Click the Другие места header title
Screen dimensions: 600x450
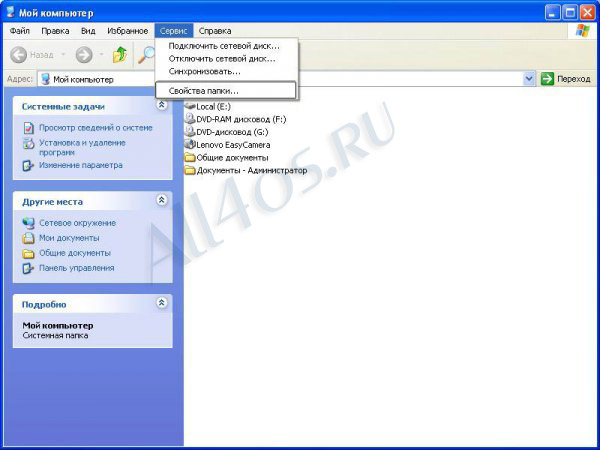[x=52, y=202]
